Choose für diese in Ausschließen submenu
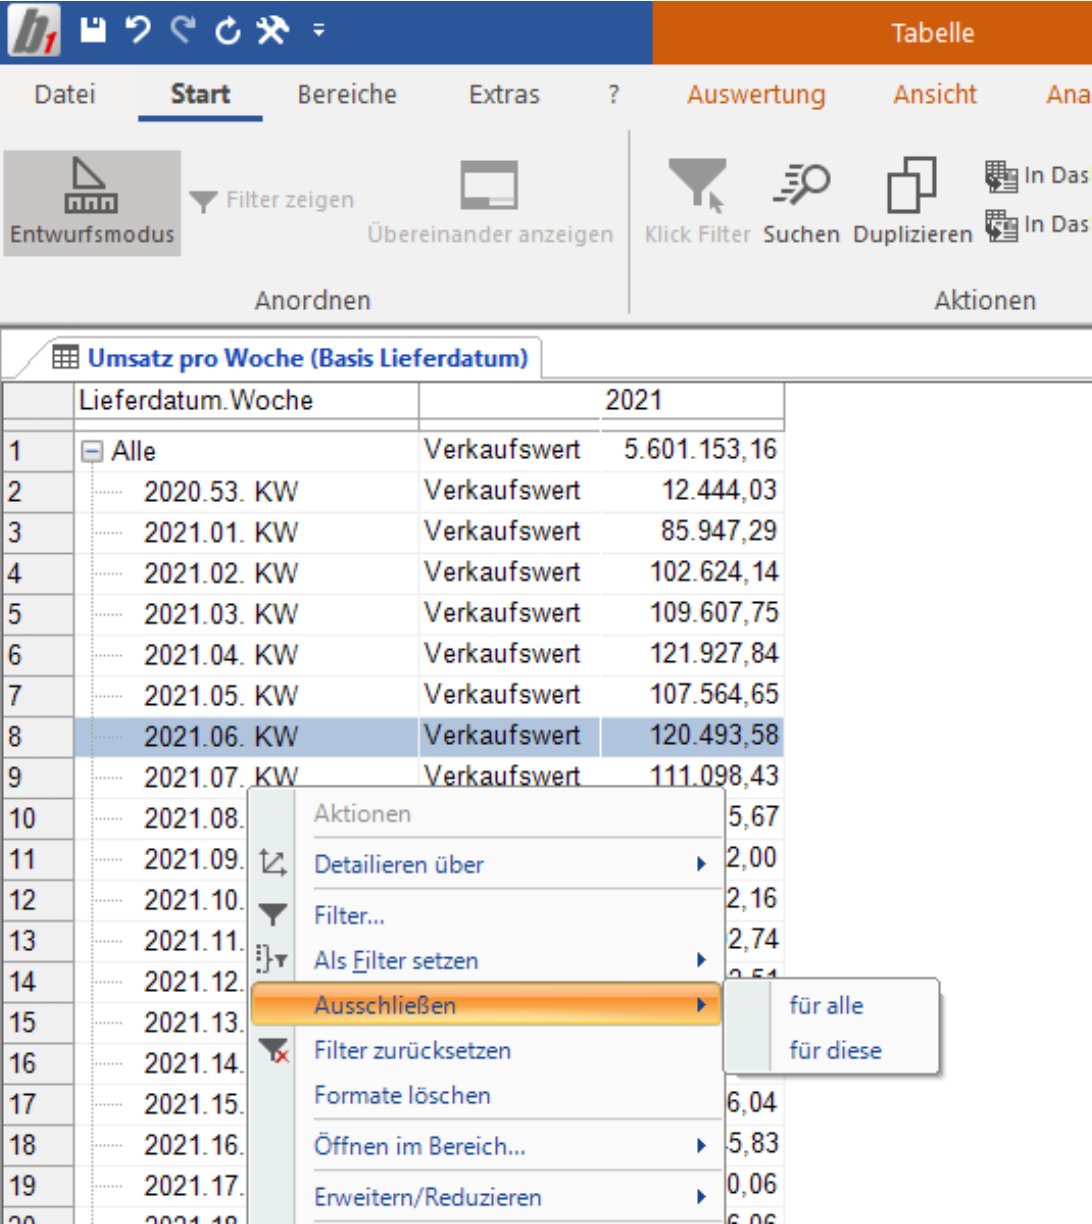 [x=832, y=1051]
